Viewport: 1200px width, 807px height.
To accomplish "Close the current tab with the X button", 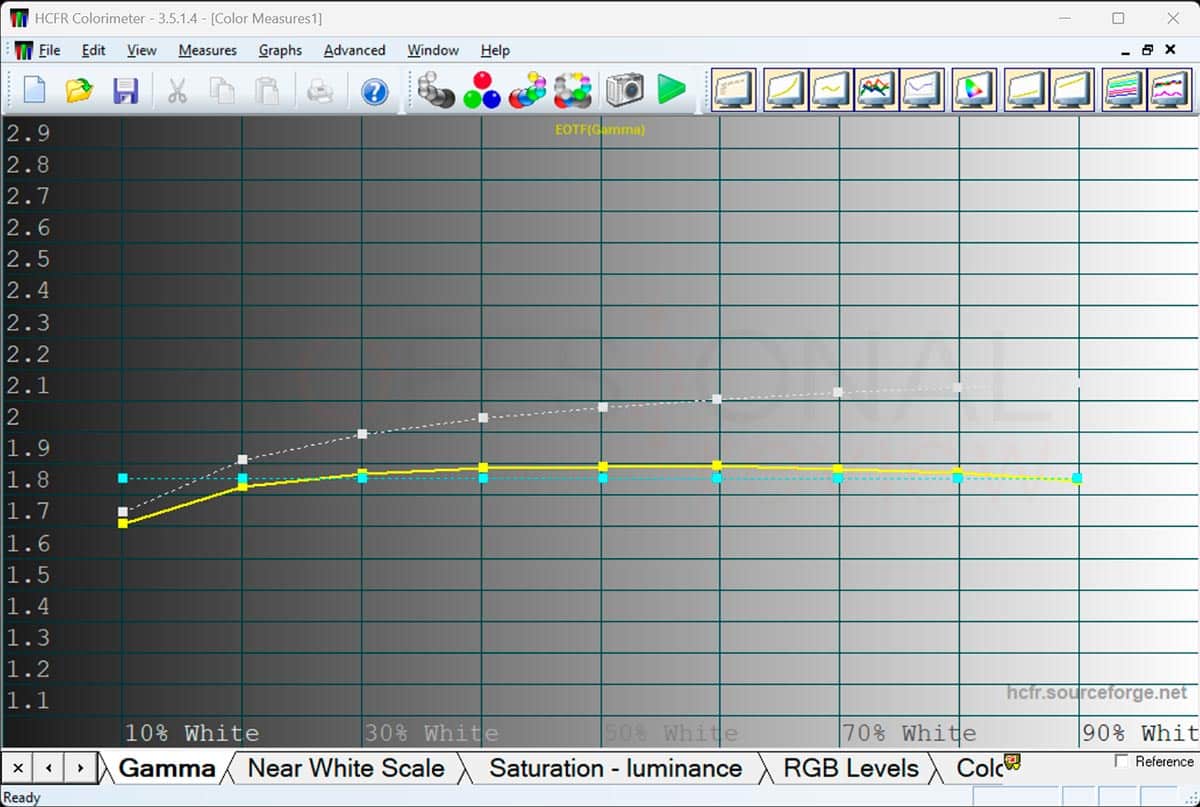I will [17, 768].
